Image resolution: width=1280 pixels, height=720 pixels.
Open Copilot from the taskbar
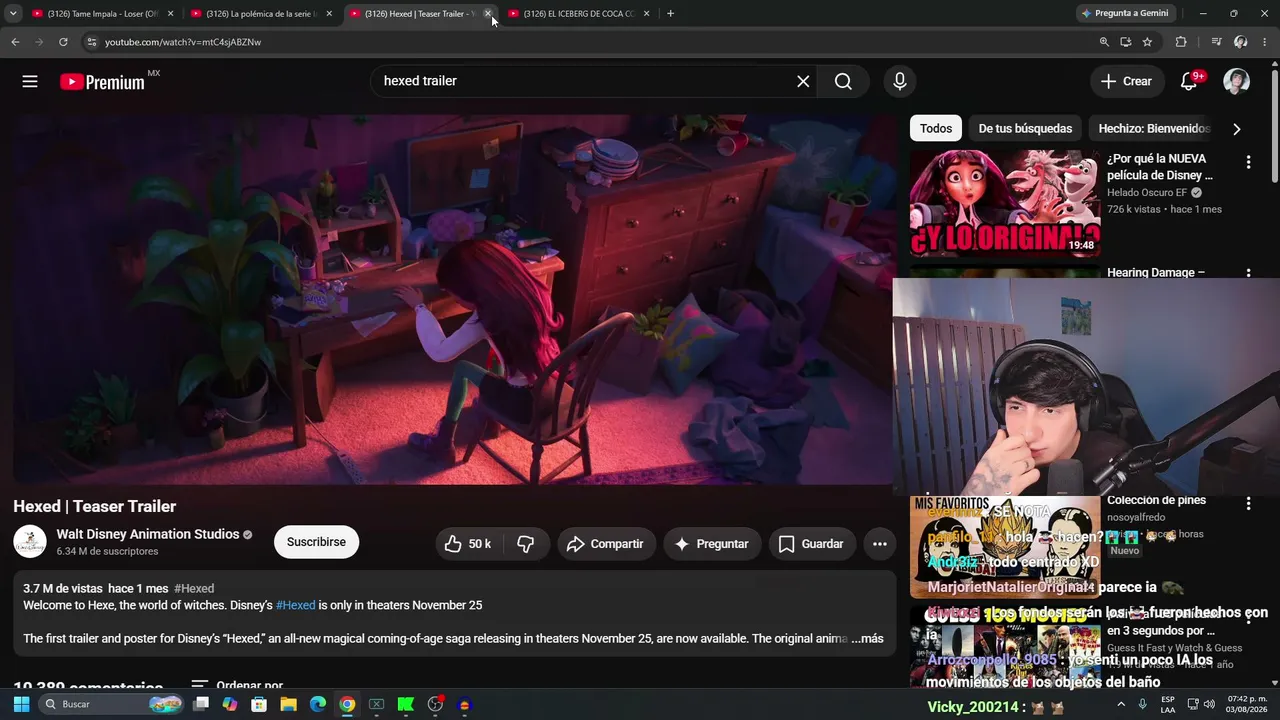(x=230, y=704)
